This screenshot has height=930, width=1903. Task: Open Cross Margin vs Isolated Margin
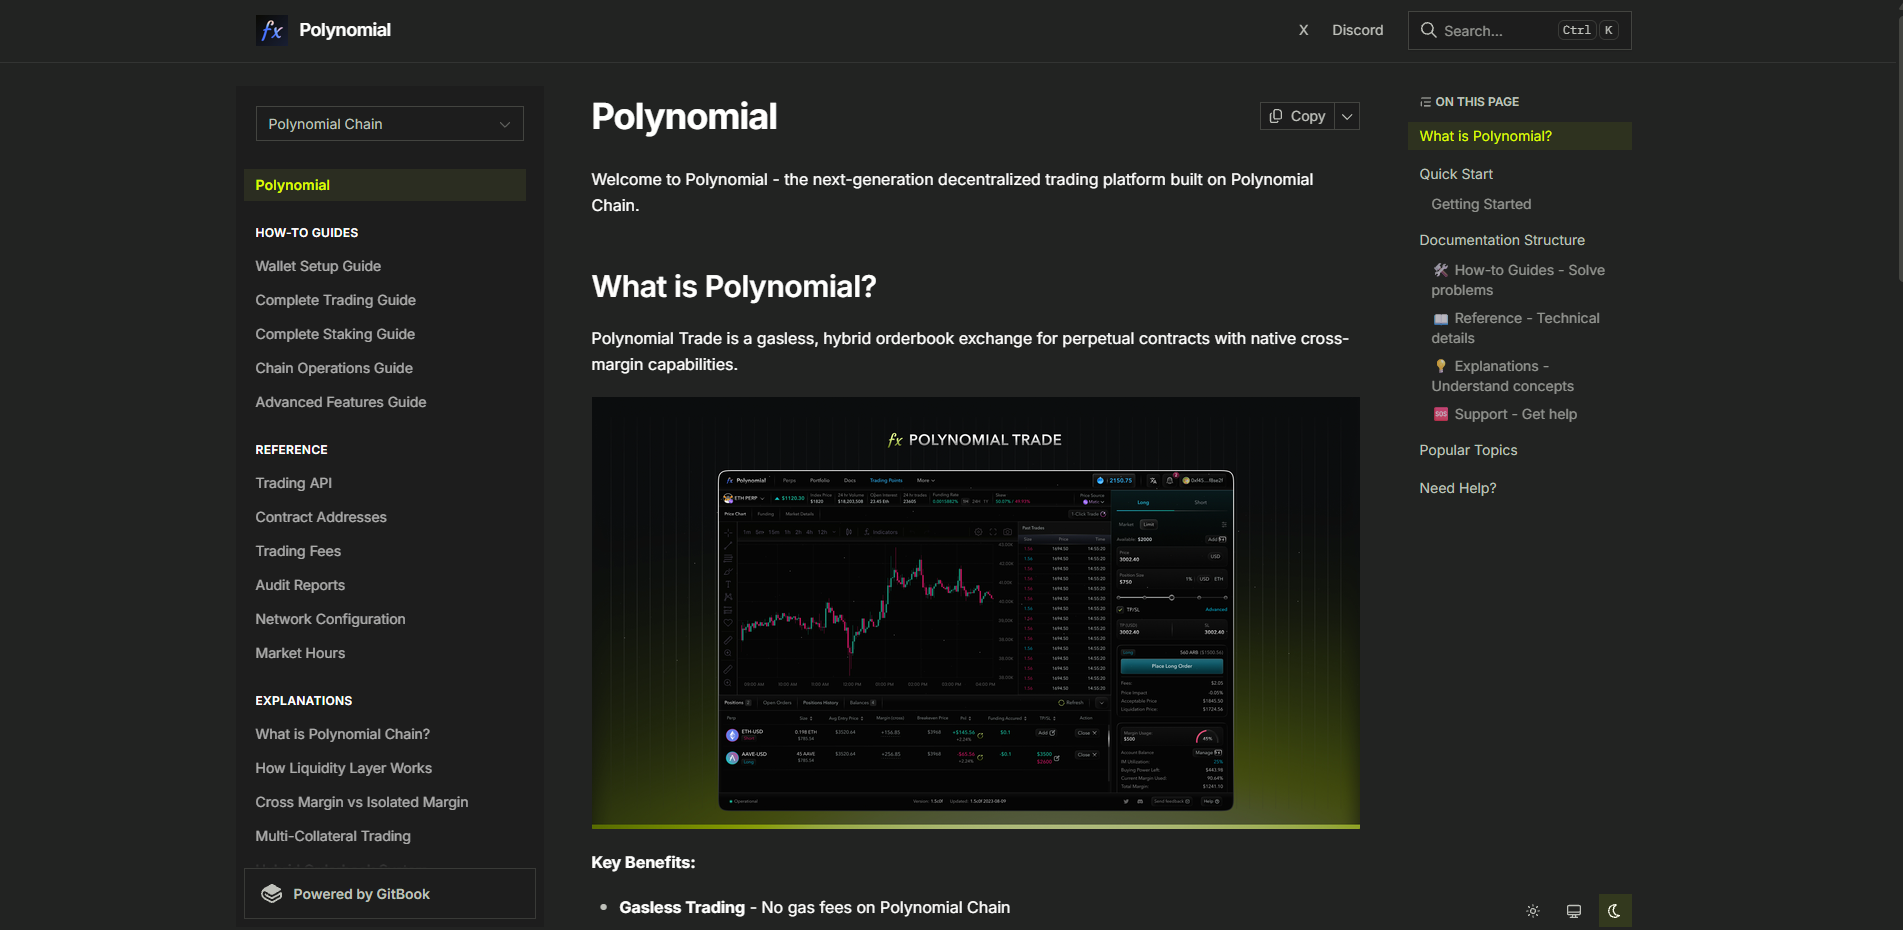[361, 802]
